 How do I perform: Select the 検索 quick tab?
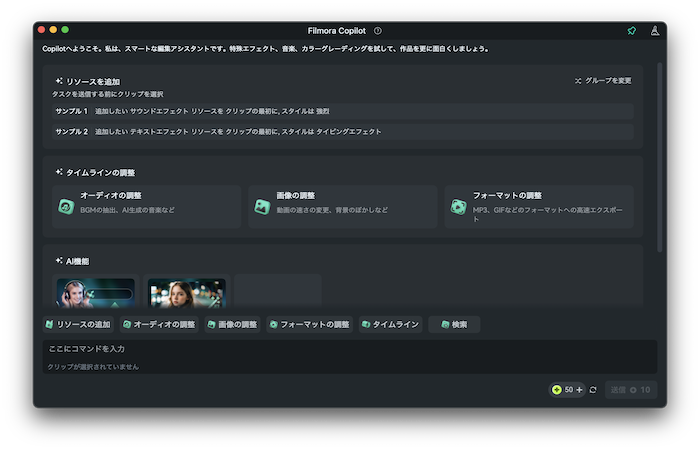(454, 325)
